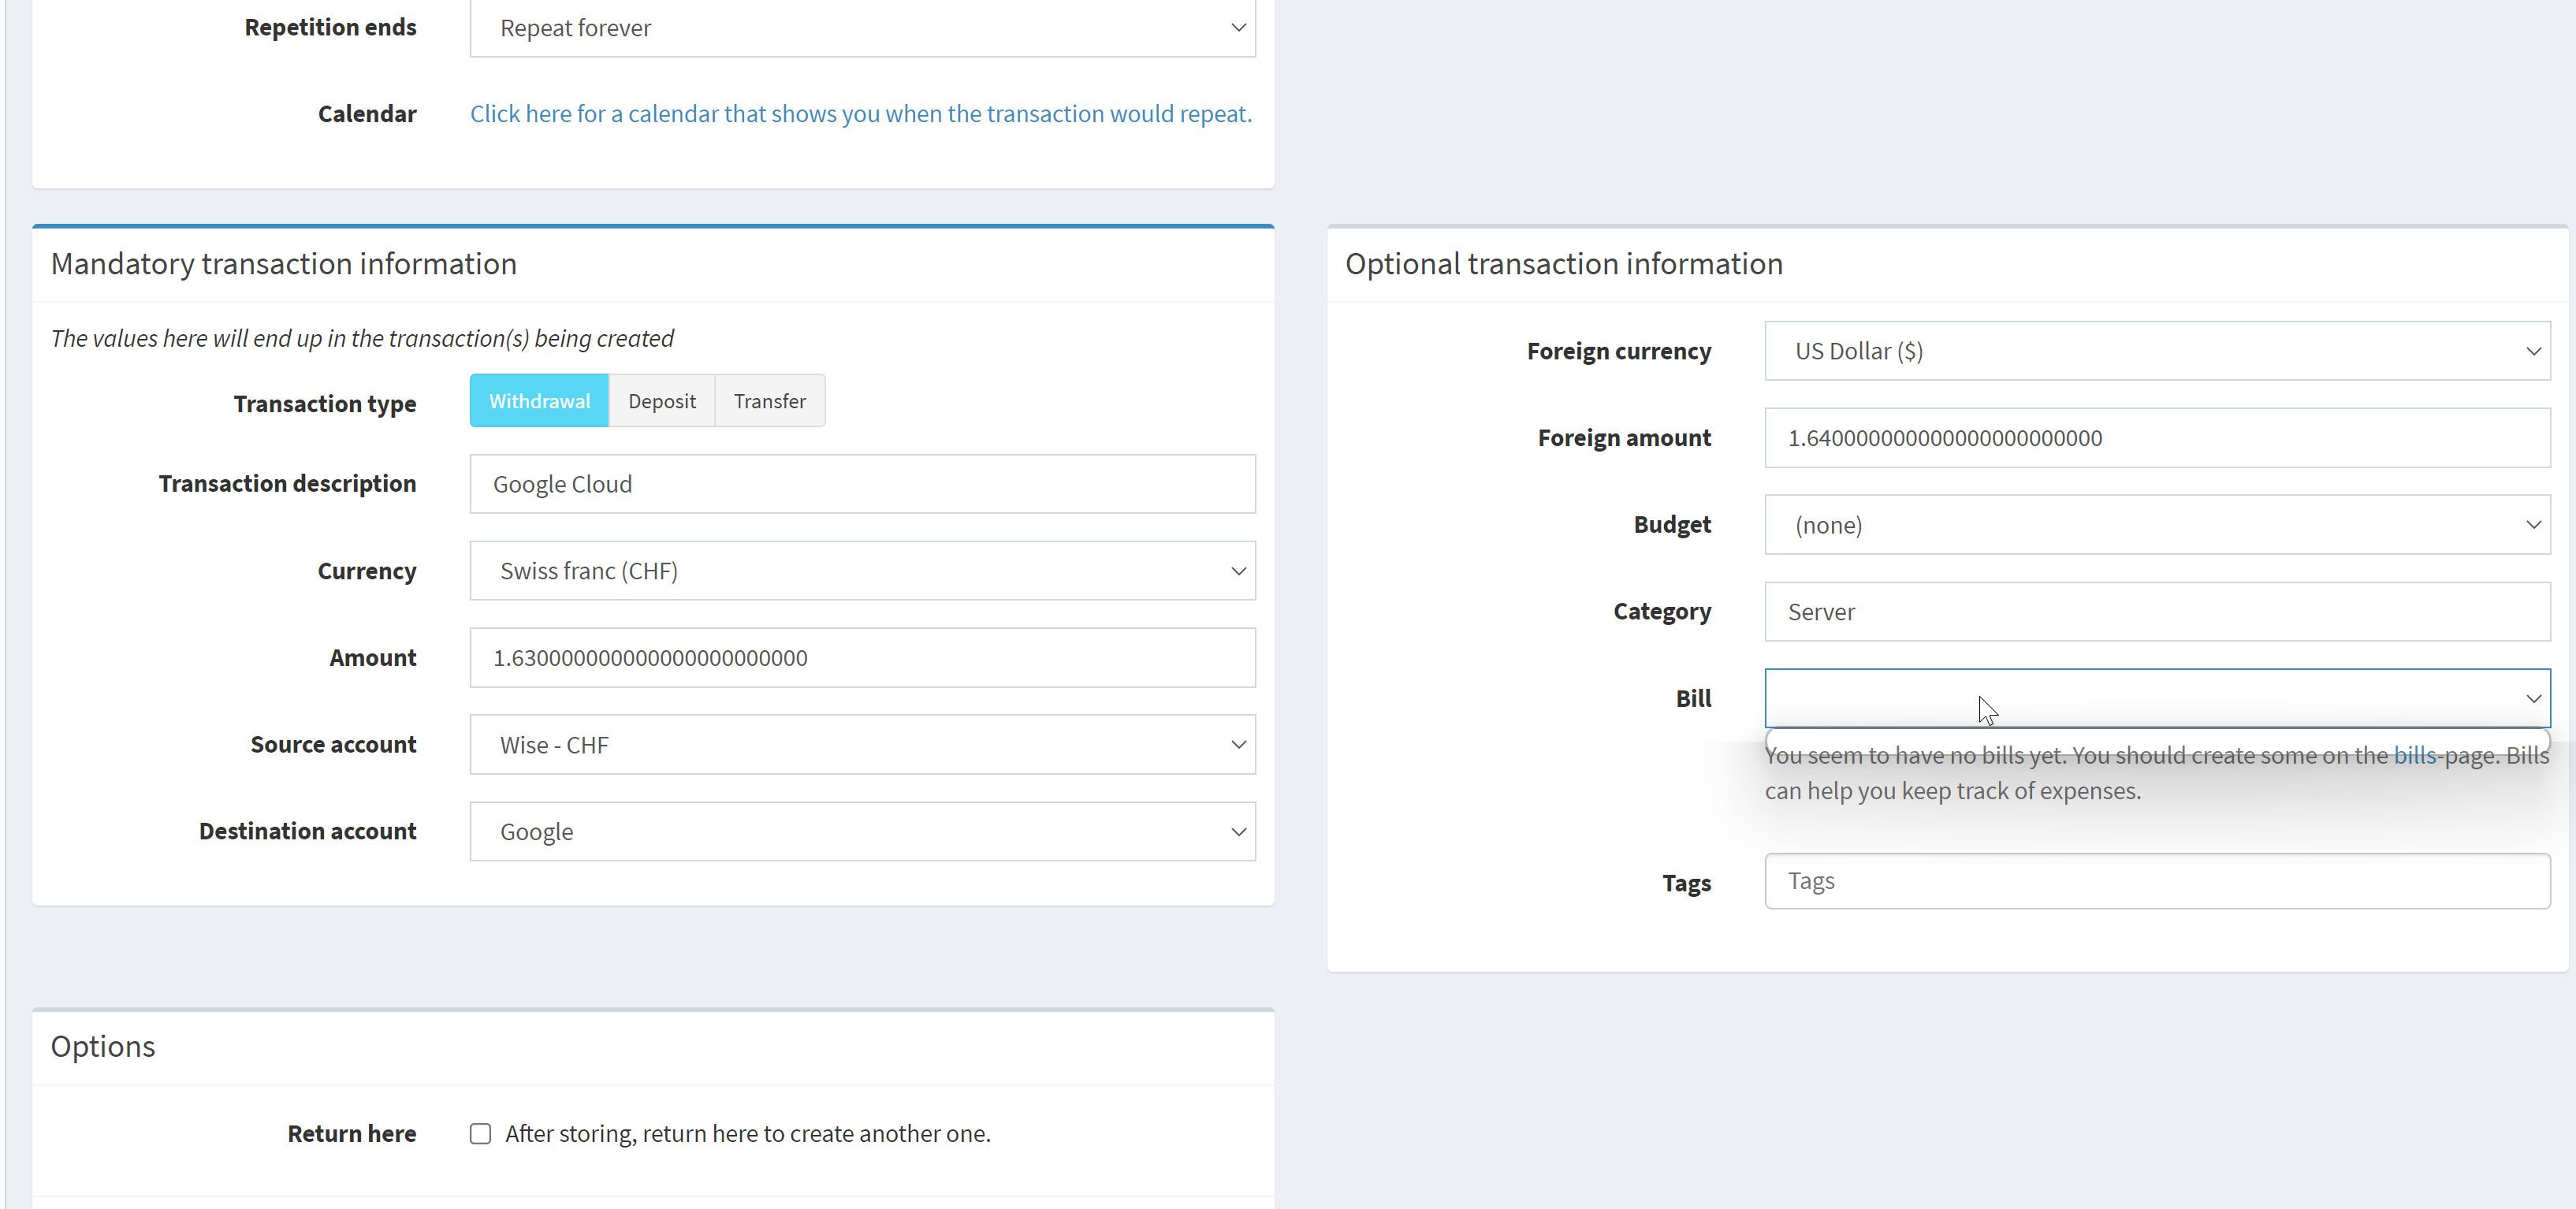Switch to the Transfer transaction type

click(x=769, y=400)
